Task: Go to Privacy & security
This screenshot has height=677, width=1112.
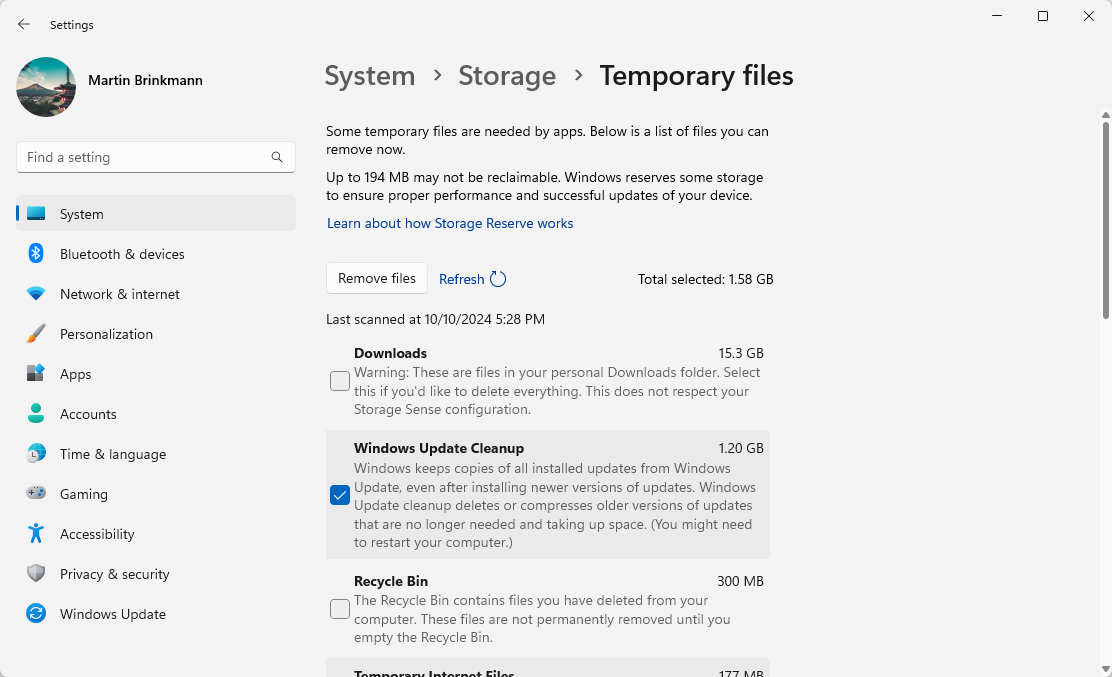Action: pyautogui.click(x=156, y=574)
